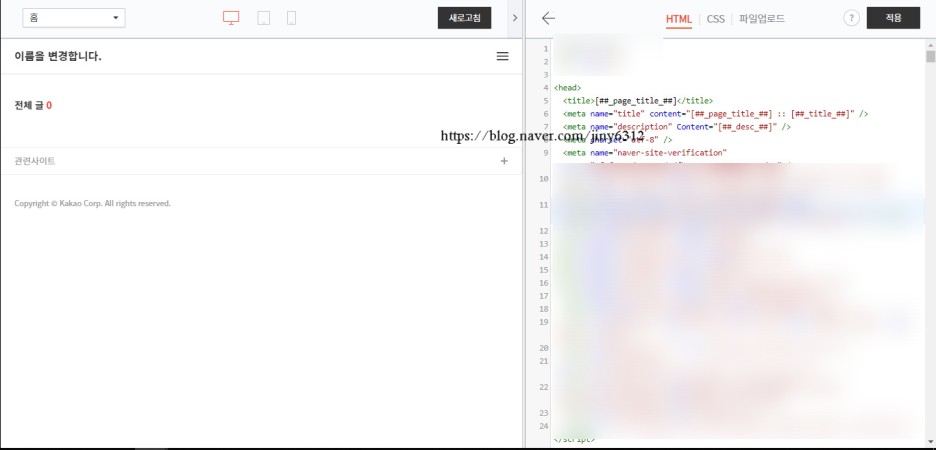Go back using left arrow icon

548,18
